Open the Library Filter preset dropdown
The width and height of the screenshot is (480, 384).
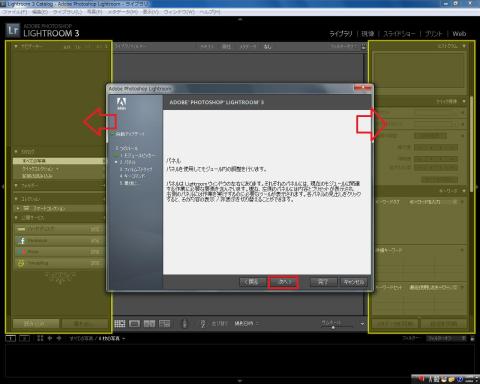coord(344,46)
